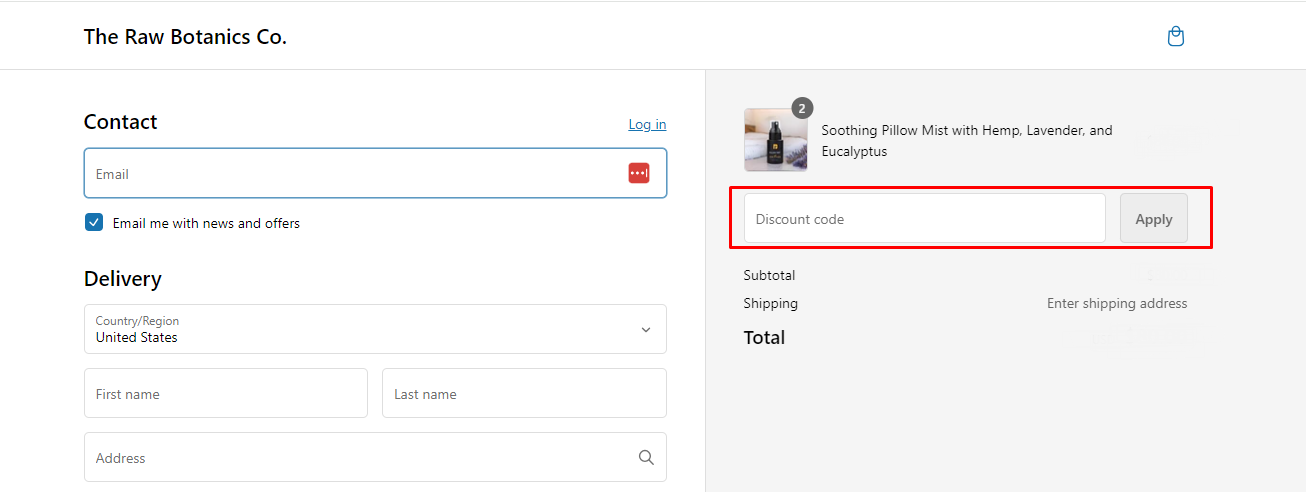Open the Country/Region dropdown

coord(375,329)
